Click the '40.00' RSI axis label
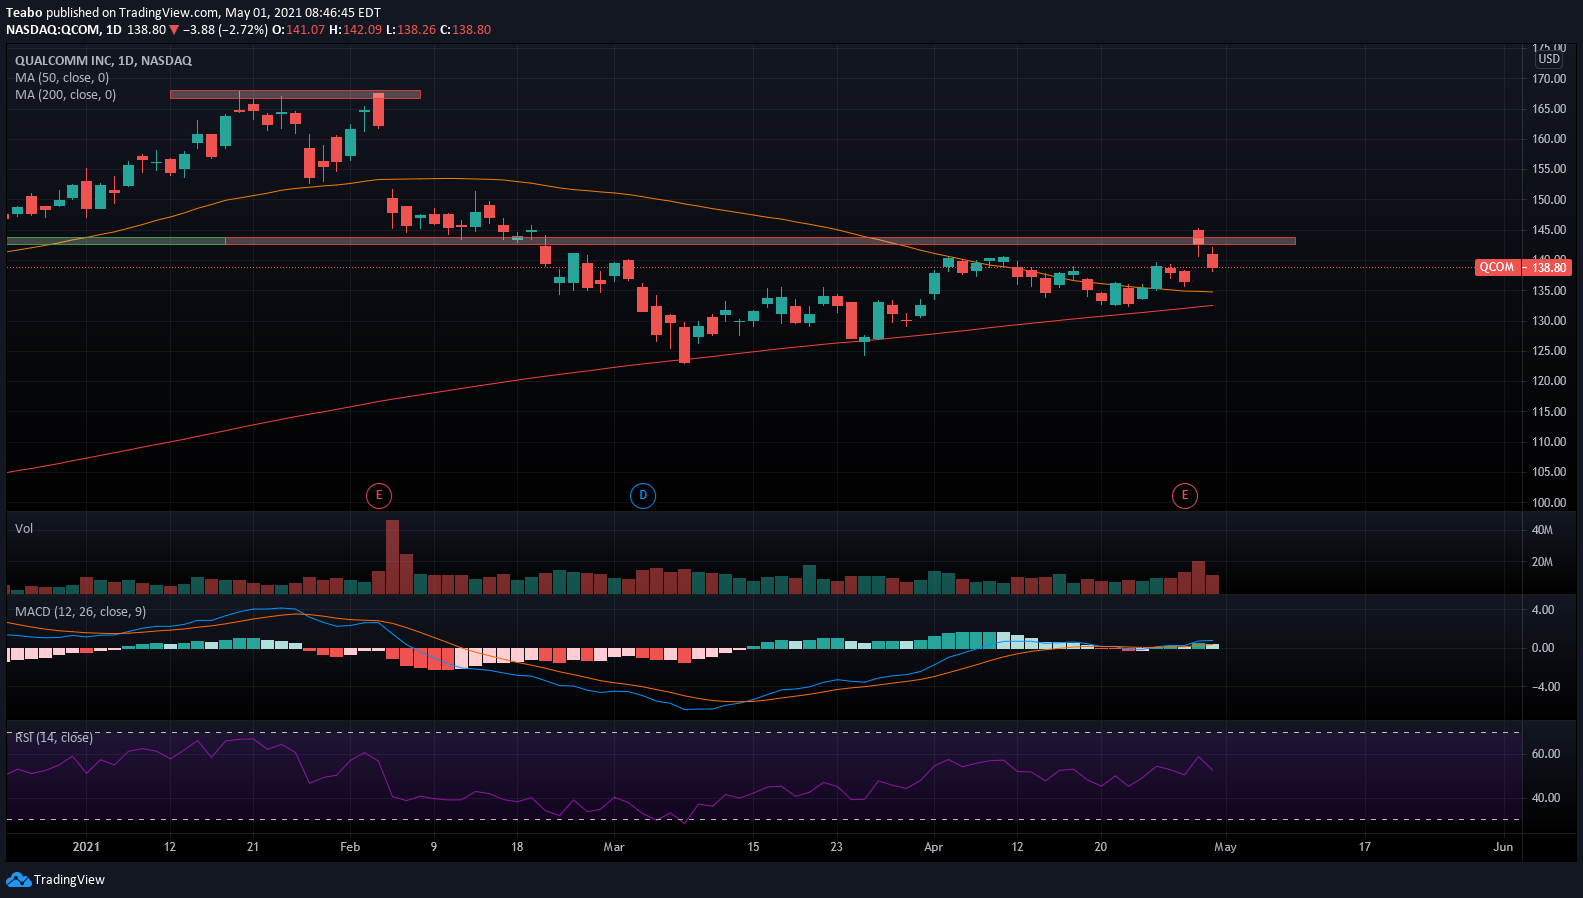Viewport: 1583px width, 898px height. point(1546,798)
